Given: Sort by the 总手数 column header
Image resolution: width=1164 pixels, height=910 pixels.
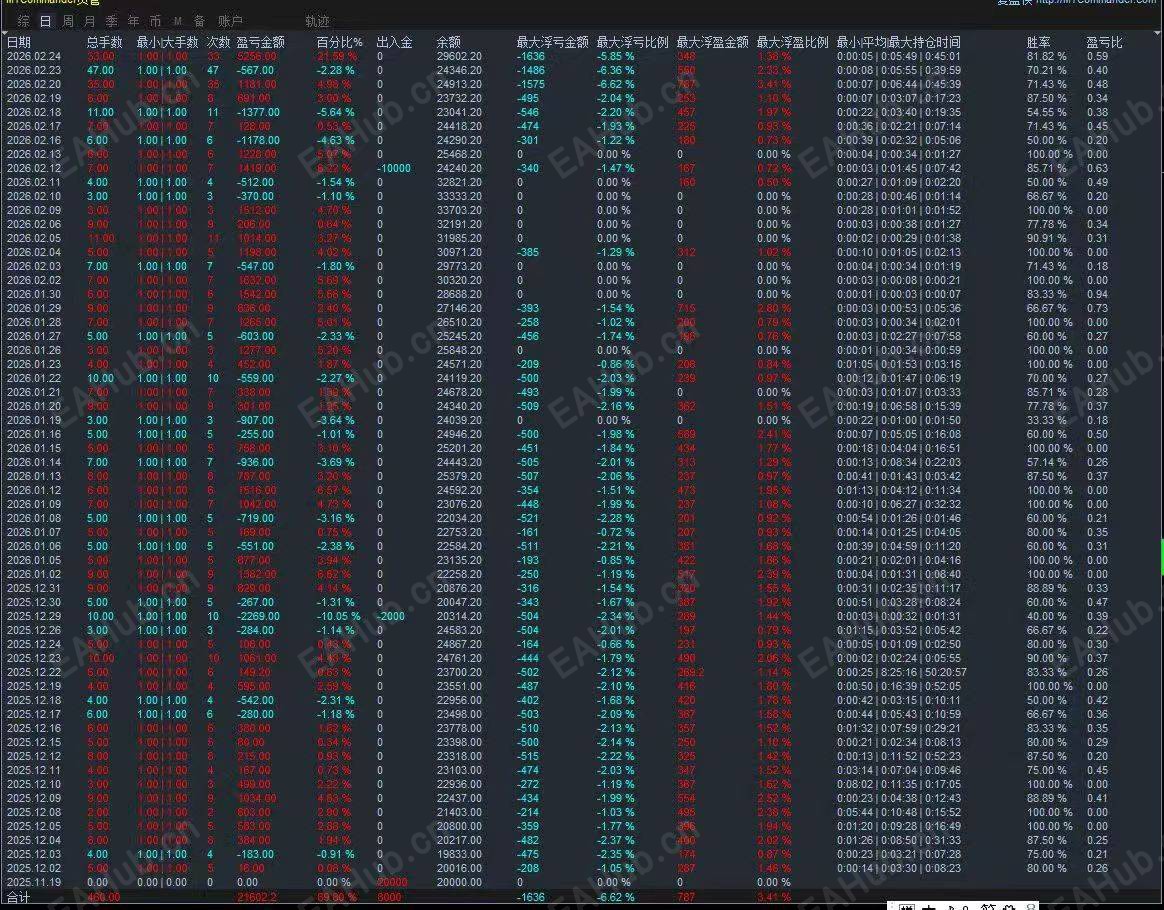Looking at the screenshot, I should coord(104,42).
